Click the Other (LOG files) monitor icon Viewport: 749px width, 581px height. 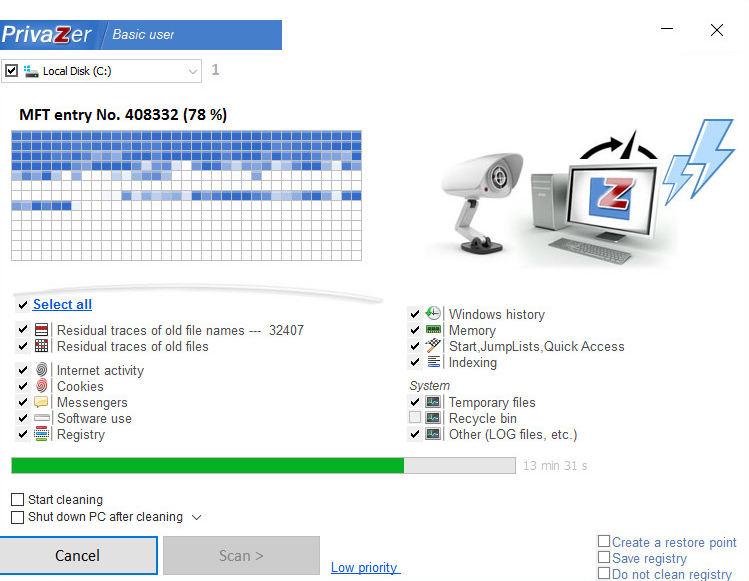coord(433,434)
